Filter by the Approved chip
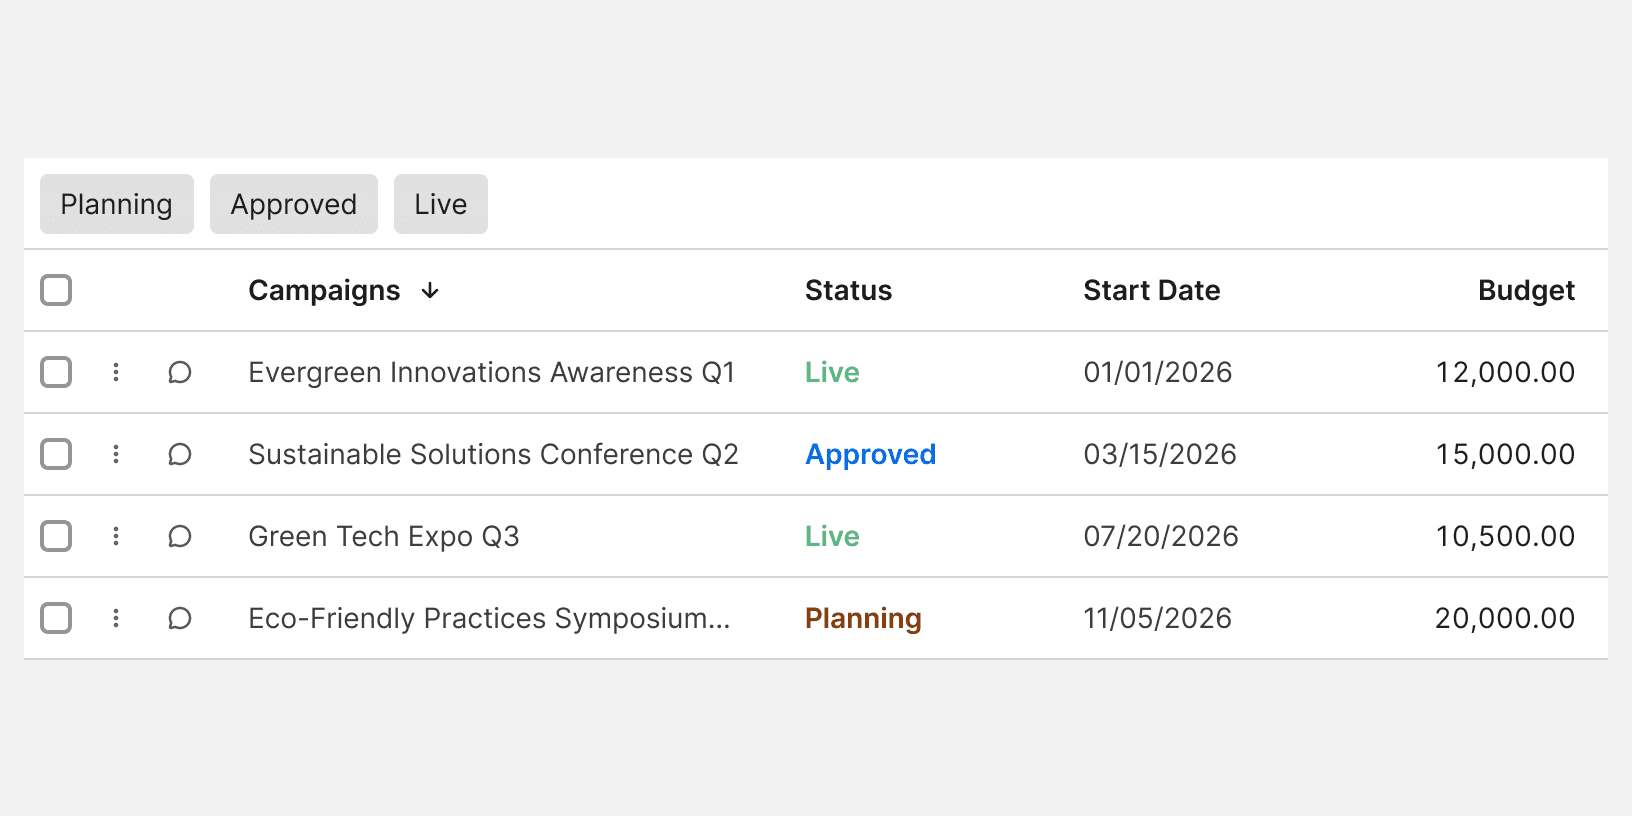 point(294,204)
